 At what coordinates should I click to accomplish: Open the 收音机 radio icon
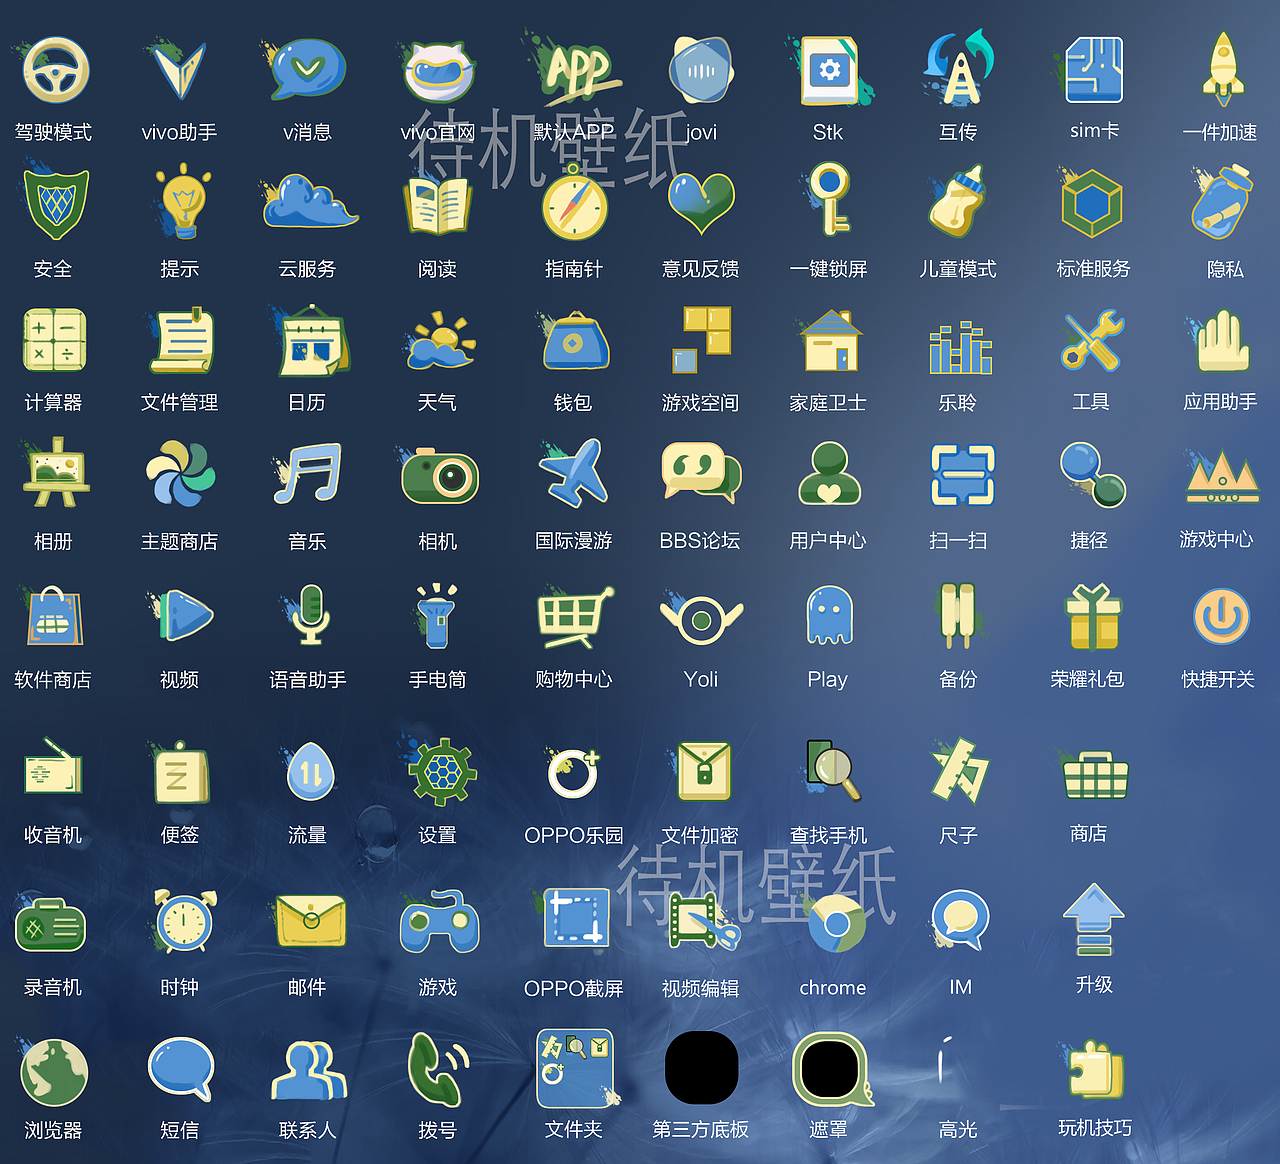point(54,767)
